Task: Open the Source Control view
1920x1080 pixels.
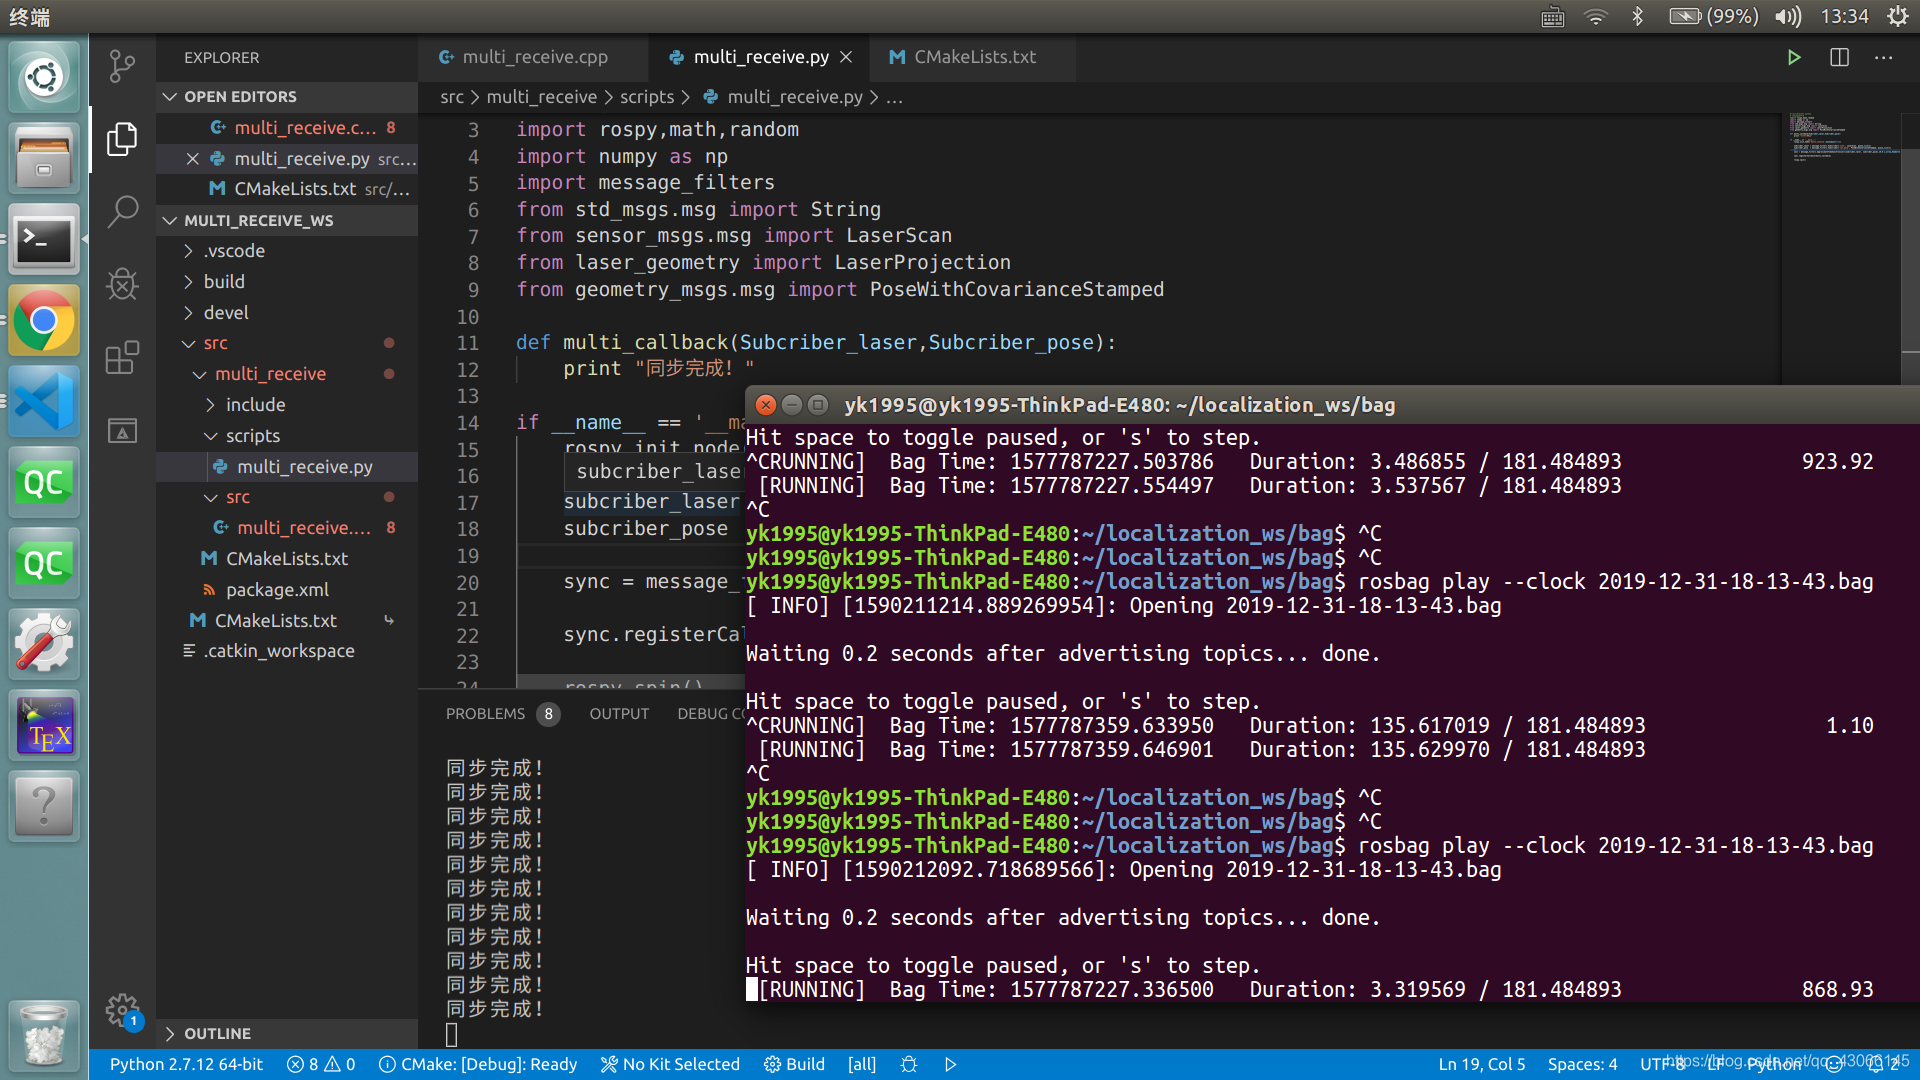Action: coord(122,66)
